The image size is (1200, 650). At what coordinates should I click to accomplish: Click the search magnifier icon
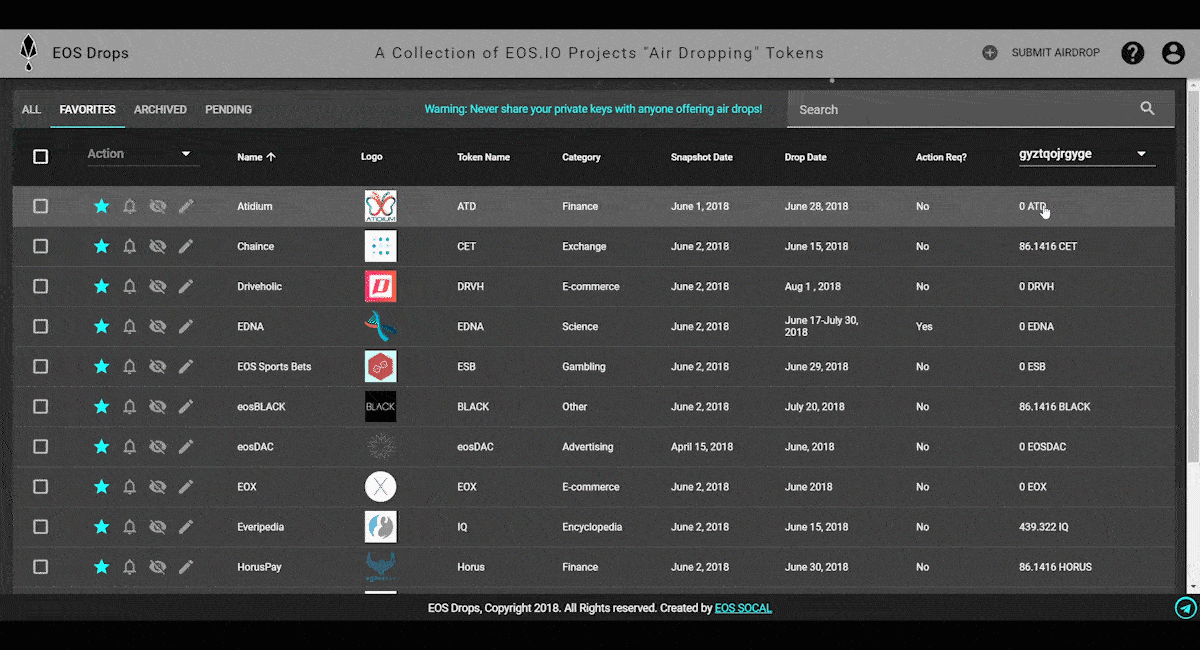1147,109
